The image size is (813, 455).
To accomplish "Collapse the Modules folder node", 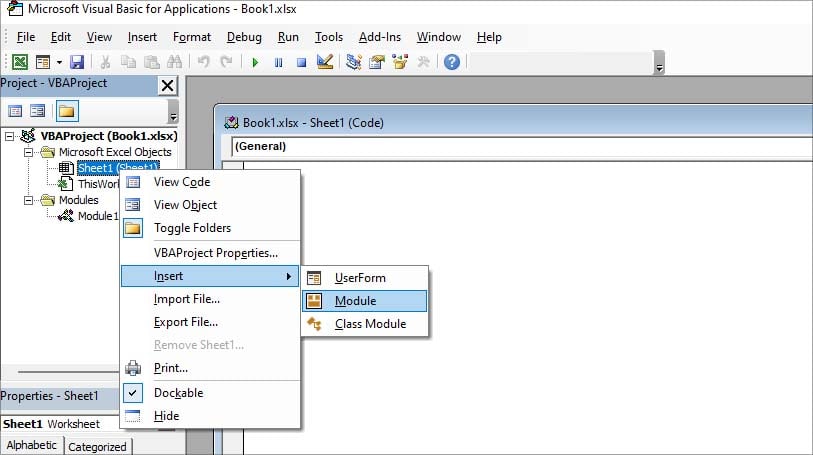I will (29, 200).
